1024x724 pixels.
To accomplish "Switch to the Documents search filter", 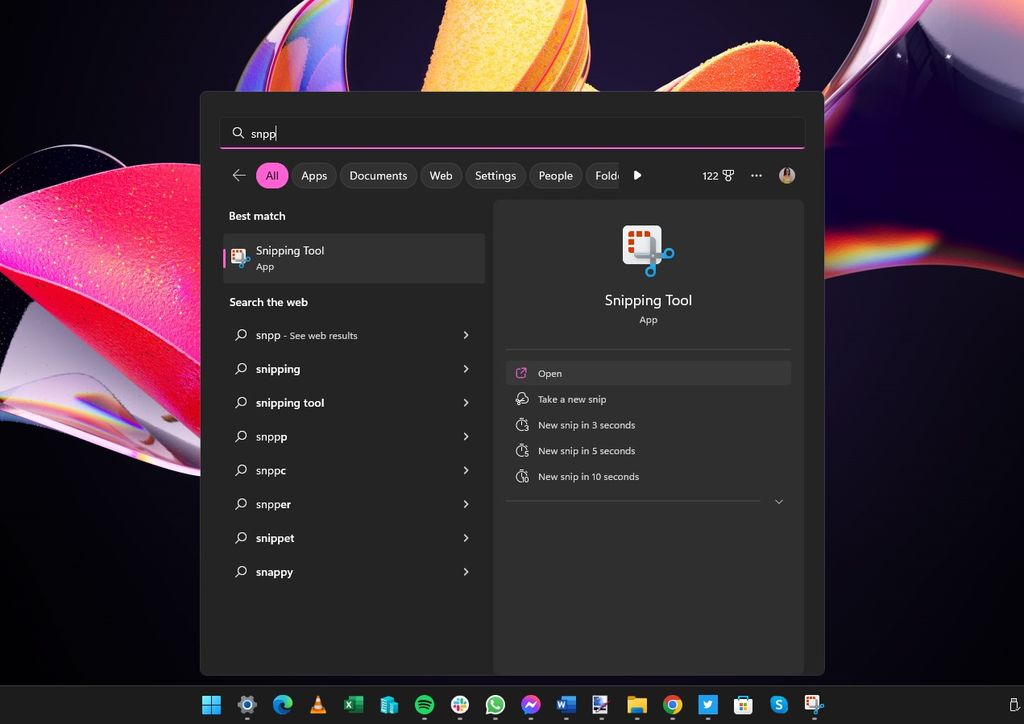I will pyautogui.click(x=378, y=175).
